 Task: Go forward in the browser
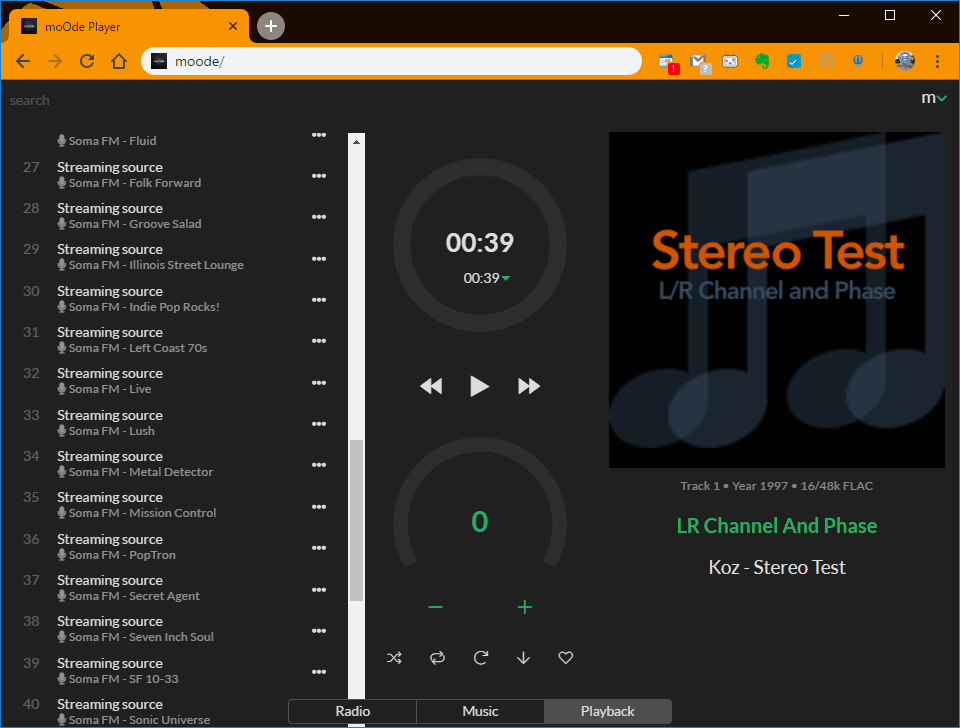55,61
